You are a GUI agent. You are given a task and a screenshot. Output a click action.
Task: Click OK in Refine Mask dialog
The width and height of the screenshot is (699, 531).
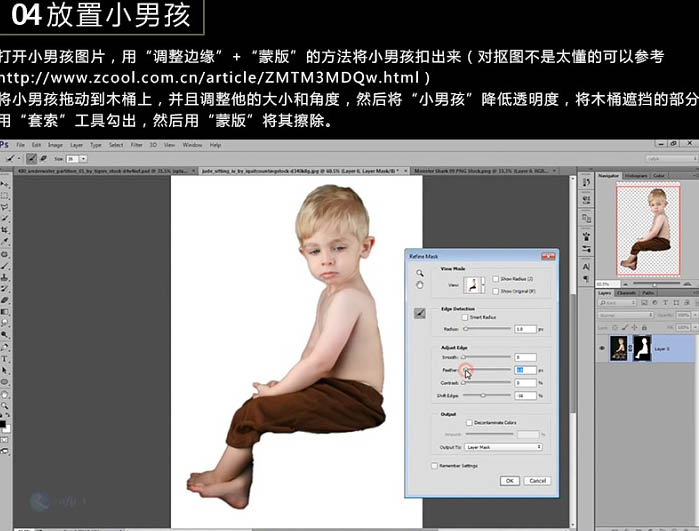point(510,481)
